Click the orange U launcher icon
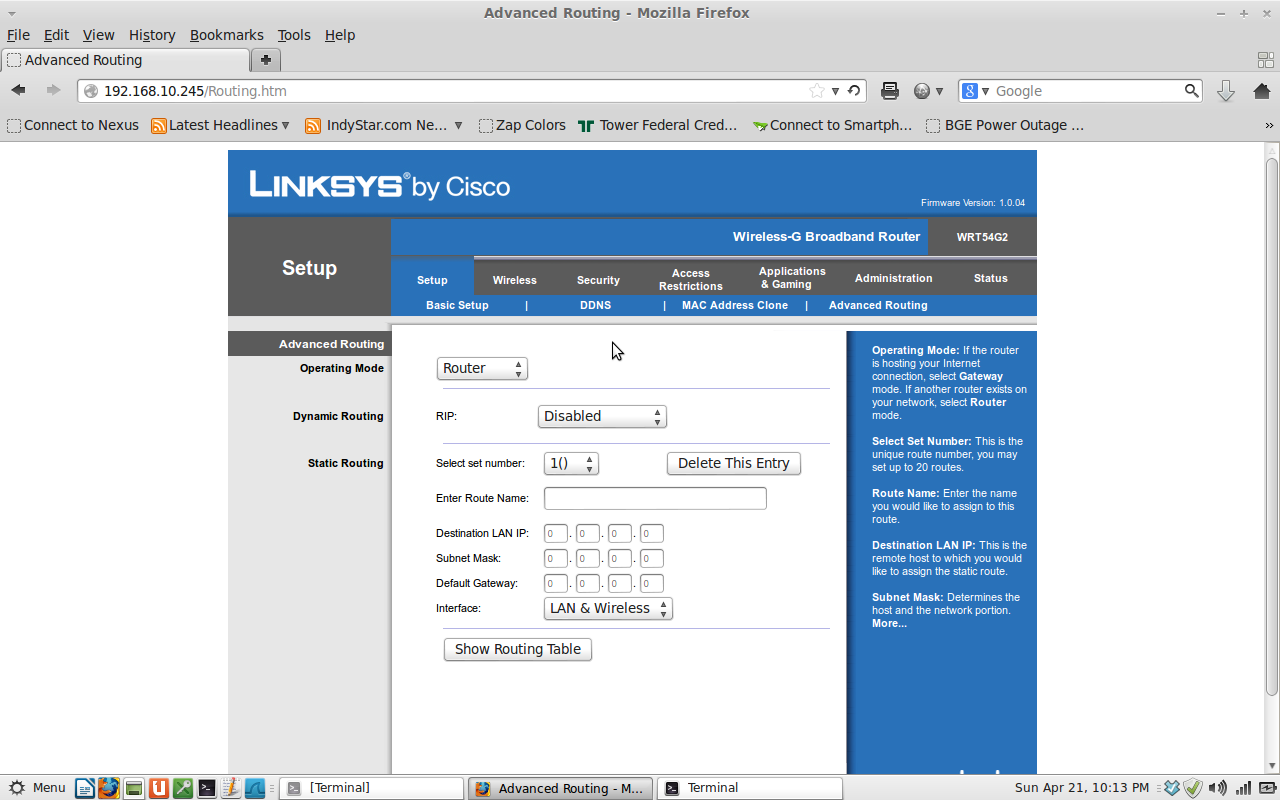This screenshot has width=1280, height=800. [158, 788]
